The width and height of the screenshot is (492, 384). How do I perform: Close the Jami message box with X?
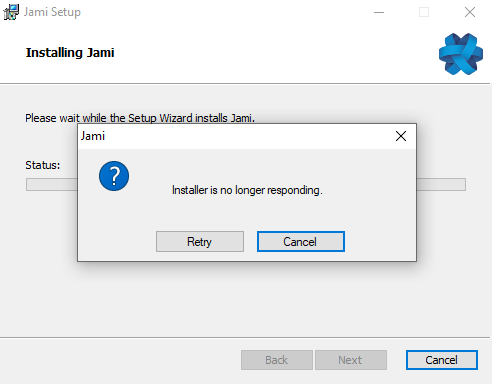click(x=401, y=136)
